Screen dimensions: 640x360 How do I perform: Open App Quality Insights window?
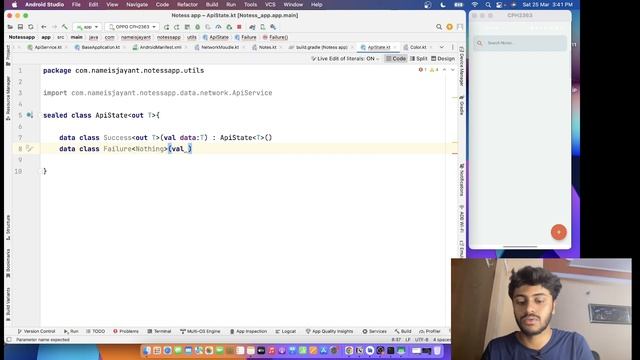(x=329, y=331)
